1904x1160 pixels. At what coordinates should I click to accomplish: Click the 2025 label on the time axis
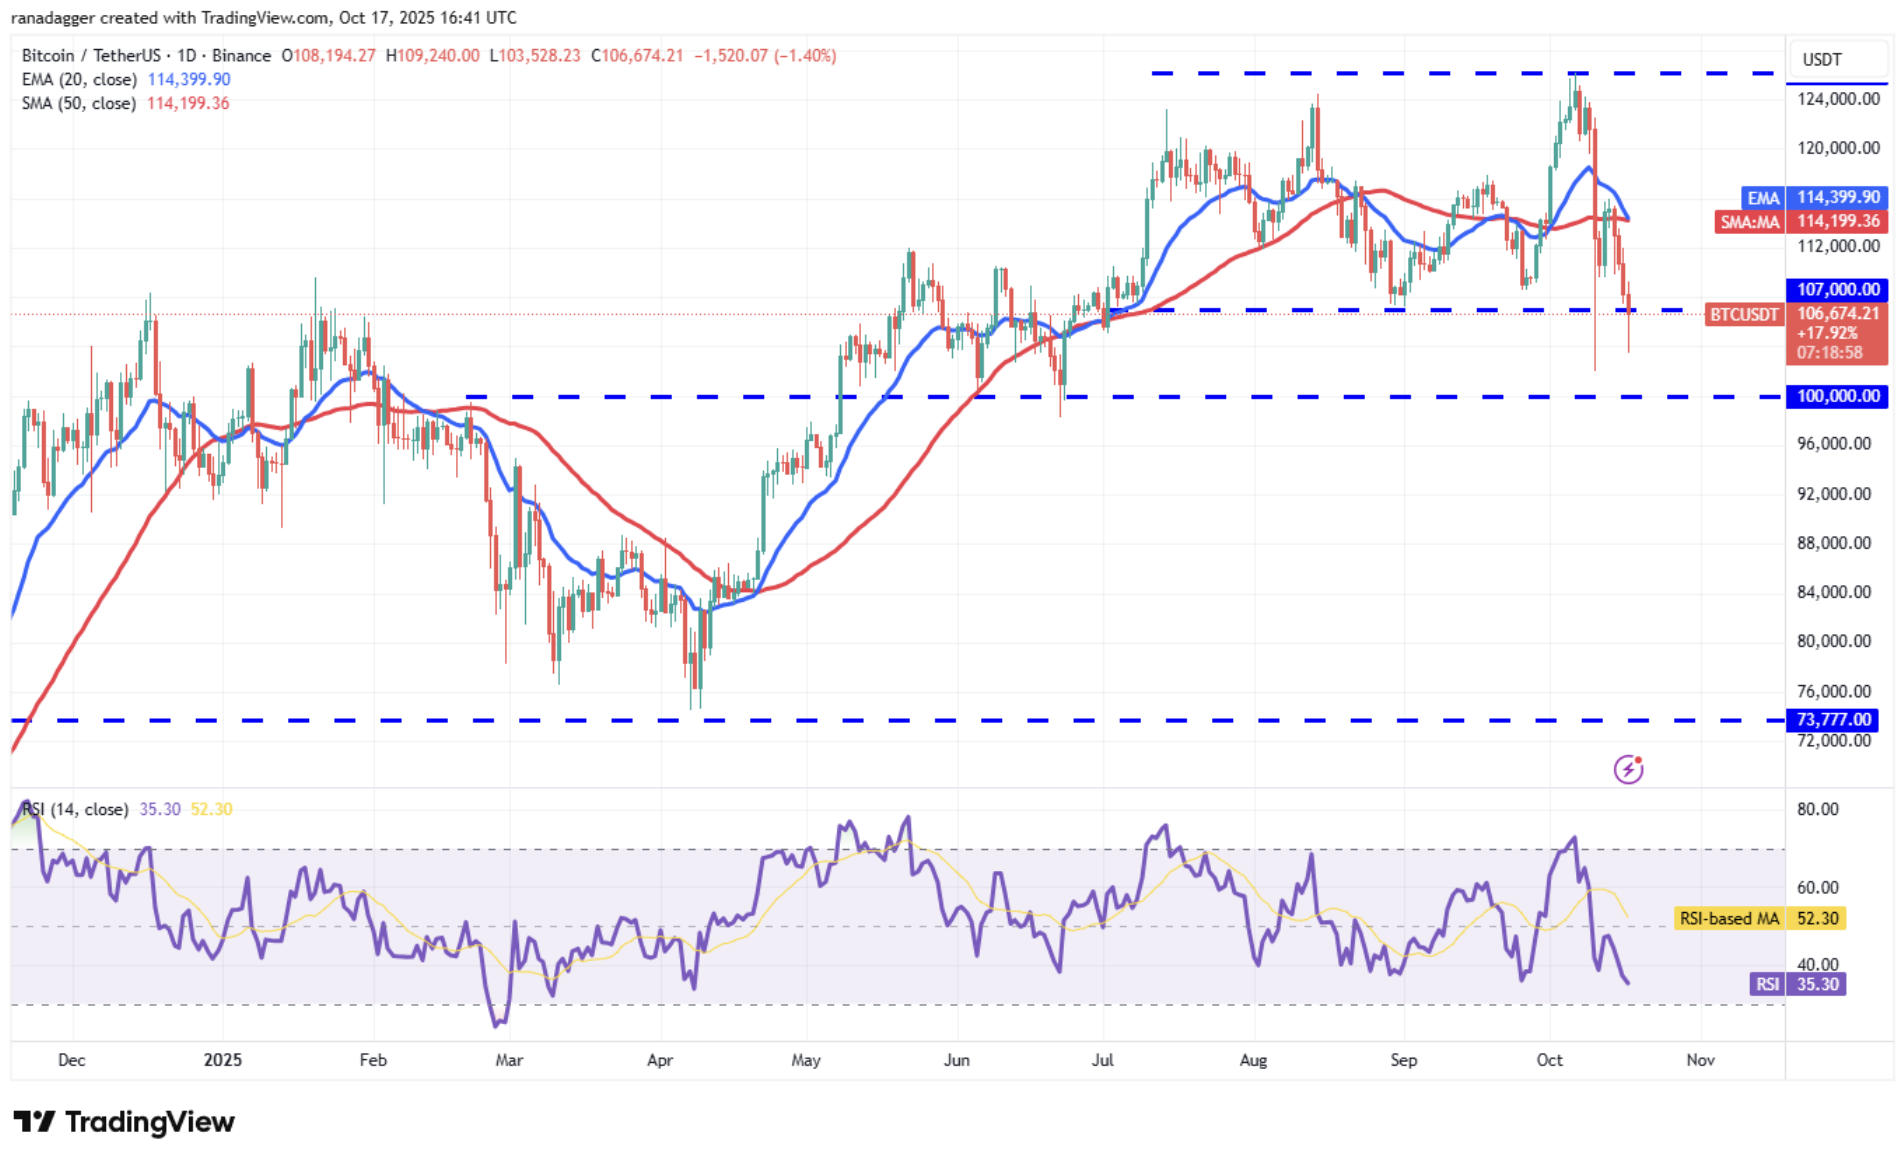pyautogui.click(x=222, y=1060)
